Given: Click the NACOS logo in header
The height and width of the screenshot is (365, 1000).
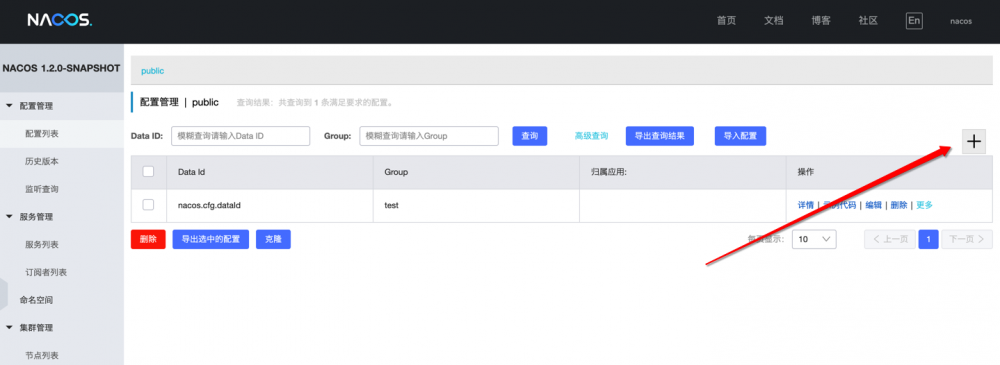Looking at the screenshot, I should pos(60,20).
